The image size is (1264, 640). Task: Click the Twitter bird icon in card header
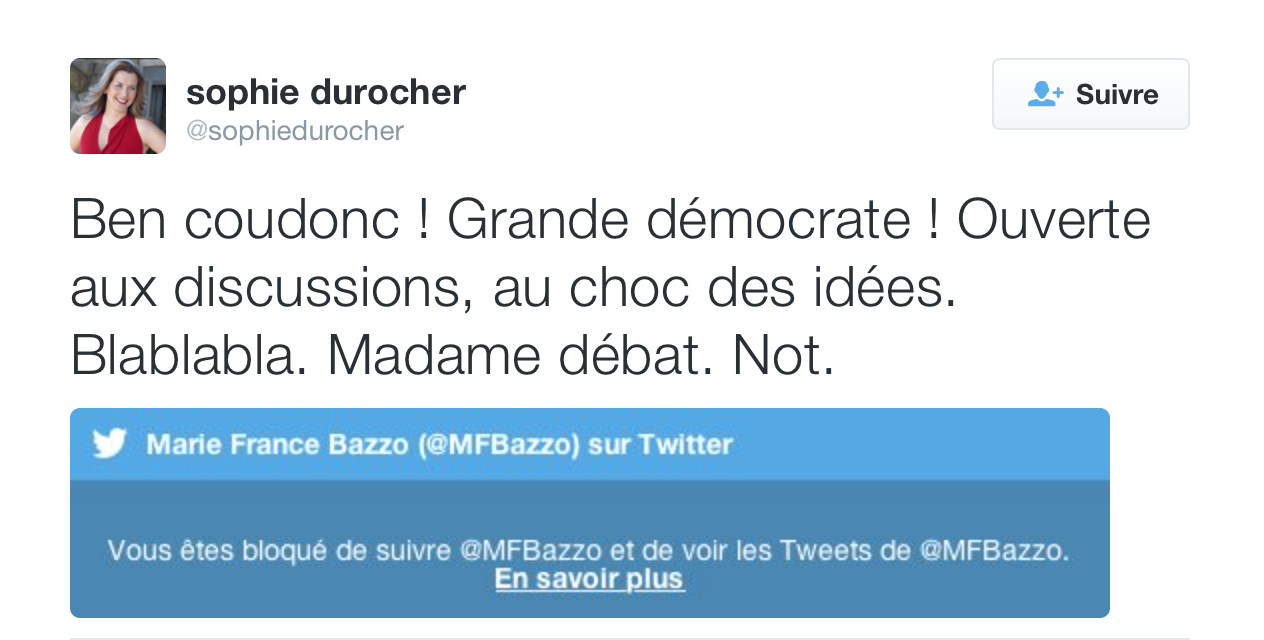[109, 443]
